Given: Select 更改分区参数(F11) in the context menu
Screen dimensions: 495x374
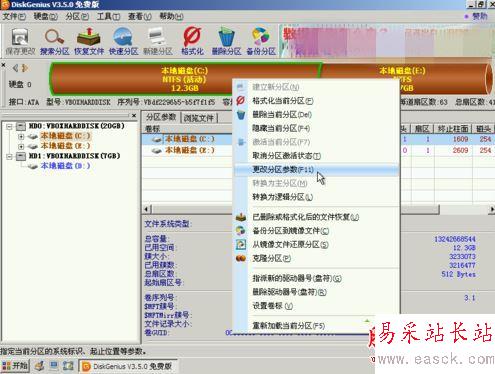Looking at the screenshot, I should (x=317, y=169).
